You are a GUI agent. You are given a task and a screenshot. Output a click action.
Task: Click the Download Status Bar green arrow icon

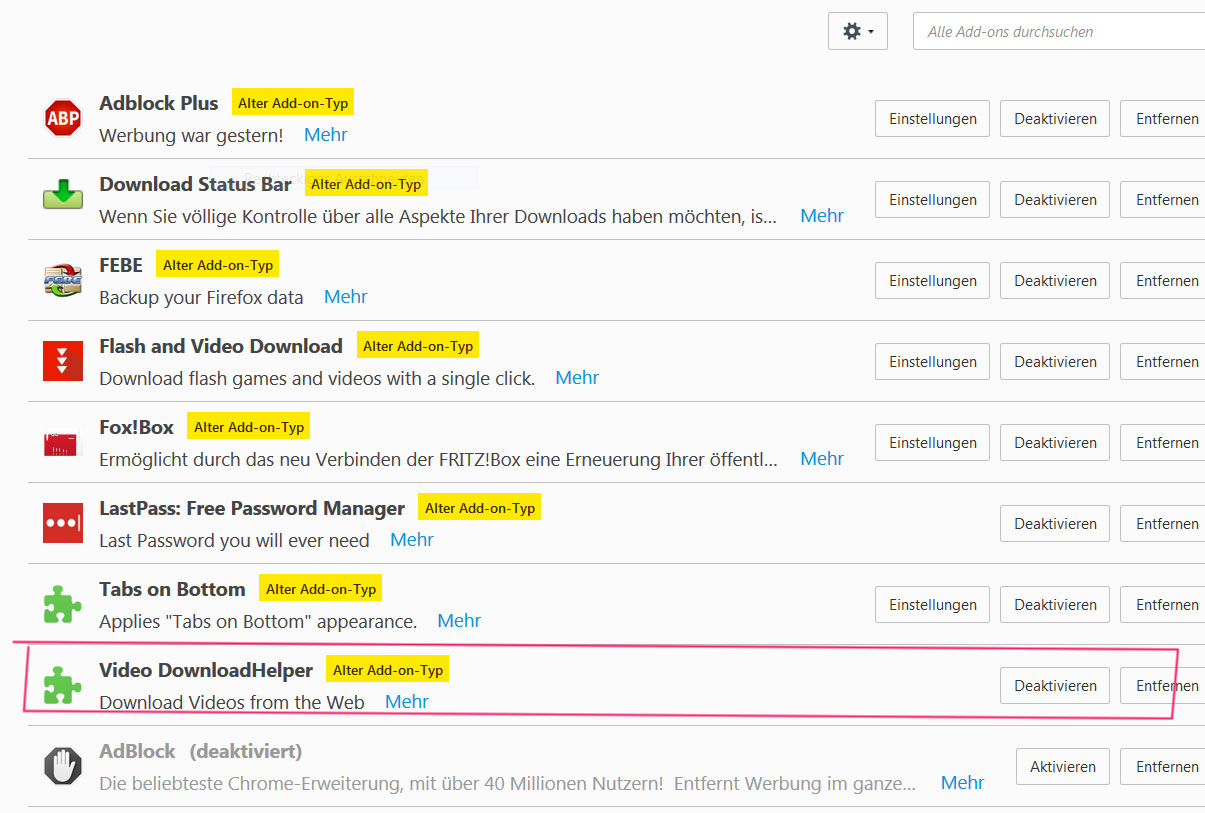coord(63,195)
